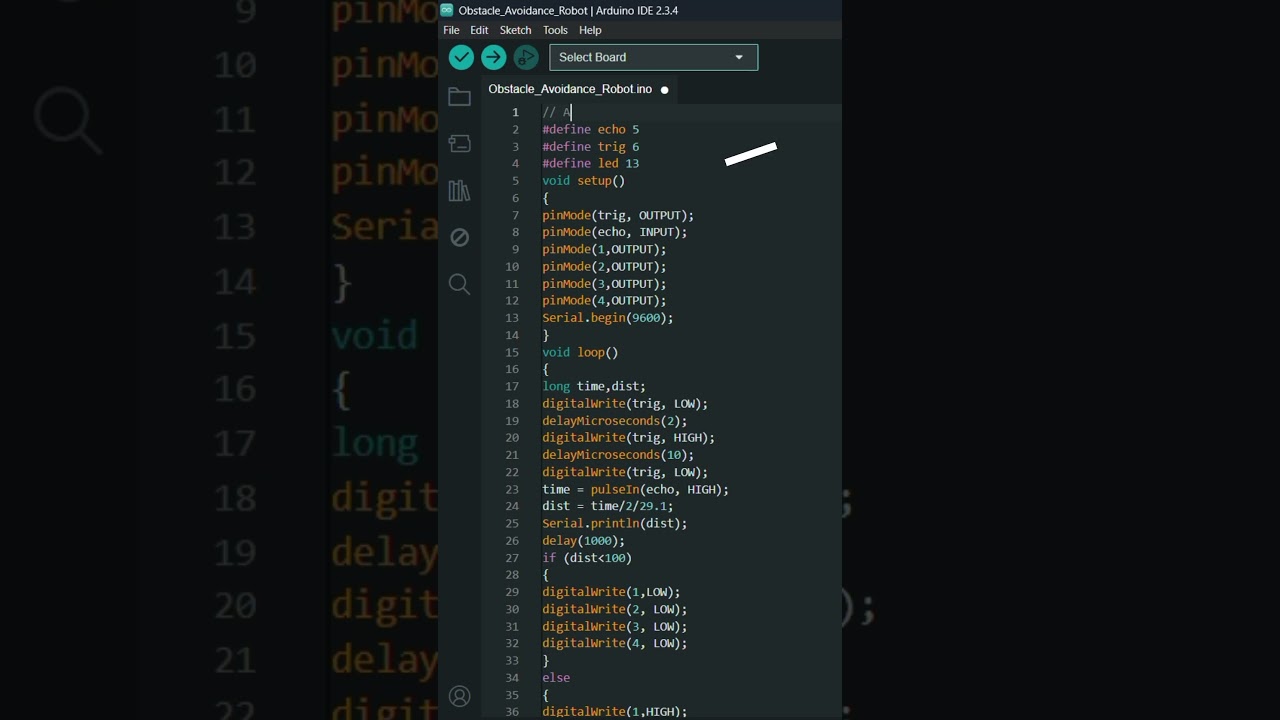Click the Verify checkmark button
1280x720 pixels.
pos(461,57)
